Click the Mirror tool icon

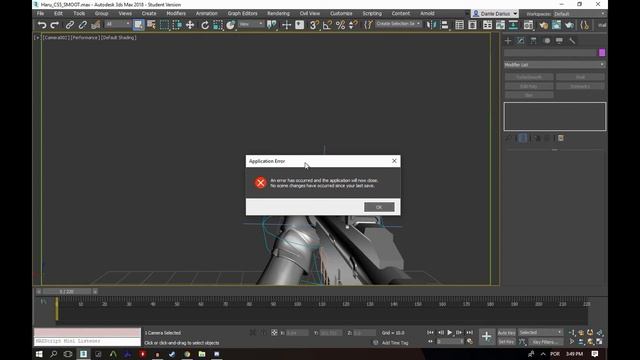[x=431, y=25]
